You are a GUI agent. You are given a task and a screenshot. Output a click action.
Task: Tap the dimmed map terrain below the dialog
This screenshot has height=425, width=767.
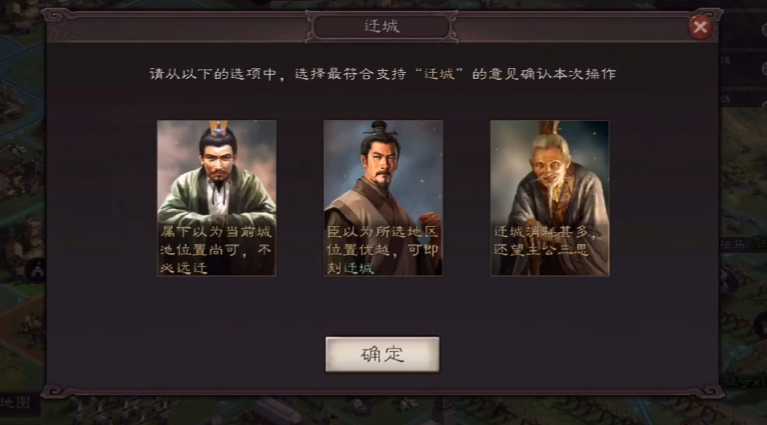(382, 411)
